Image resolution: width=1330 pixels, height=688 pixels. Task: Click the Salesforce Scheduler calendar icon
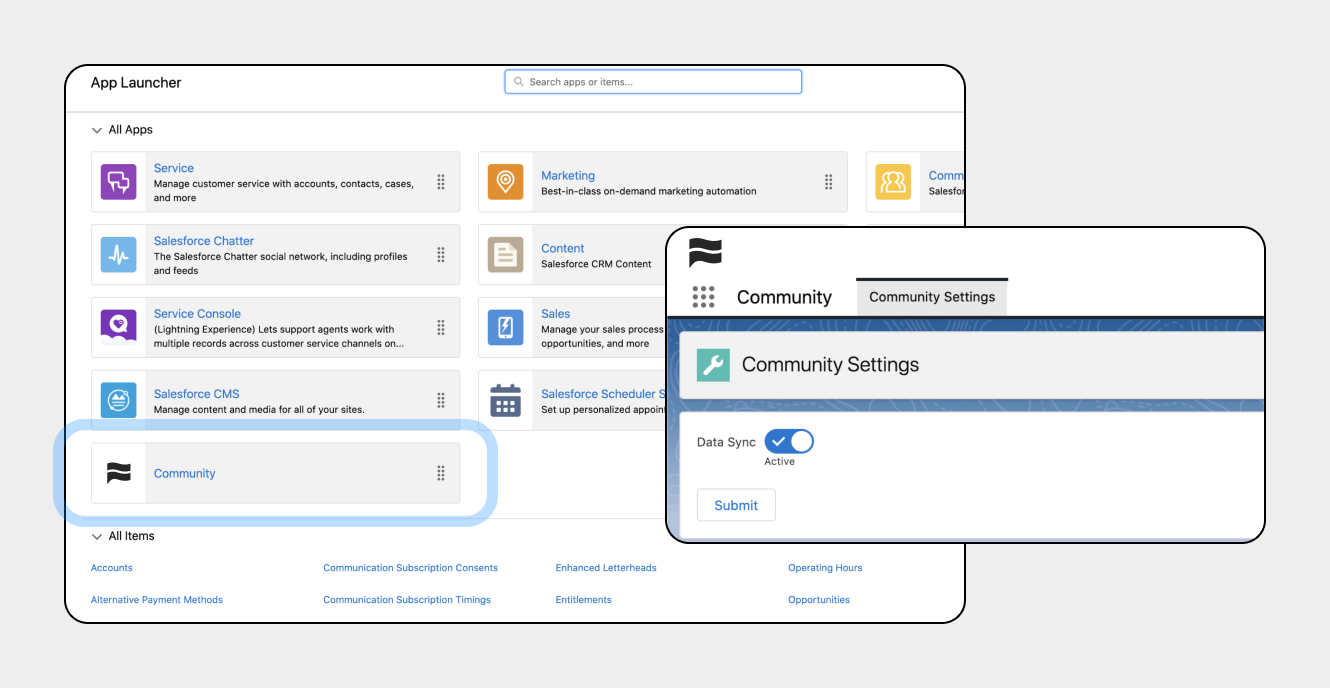pos(505,400)
